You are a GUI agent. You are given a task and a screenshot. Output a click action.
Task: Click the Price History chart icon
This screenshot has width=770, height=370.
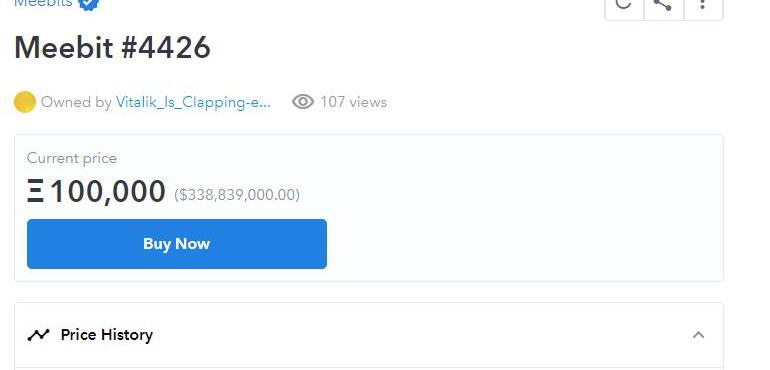point(38,335)
